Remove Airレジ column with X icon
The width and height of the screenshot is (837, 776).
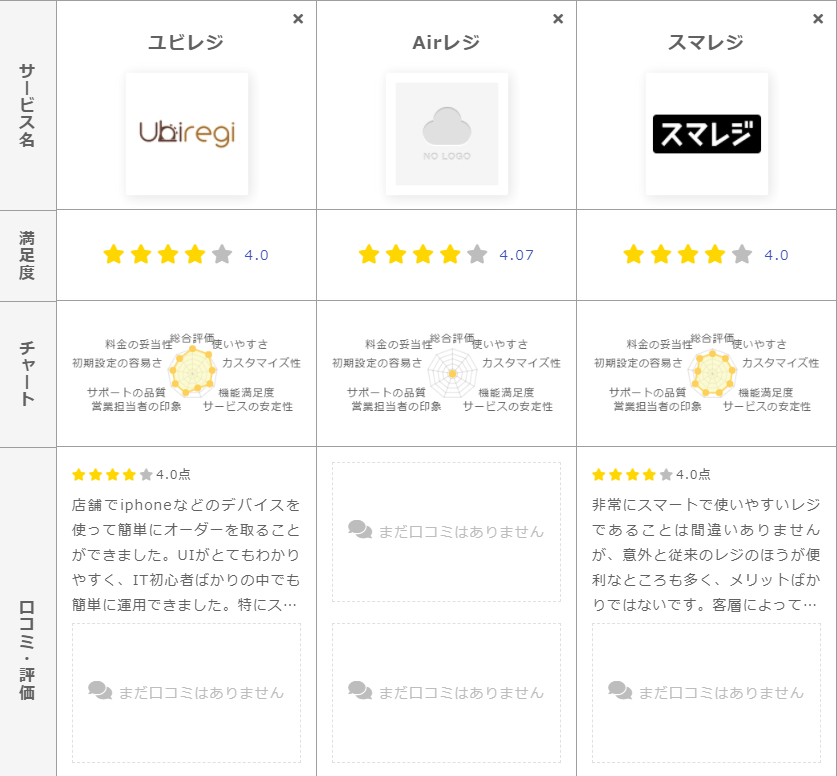pyautogui.click(x=558, y=19)
